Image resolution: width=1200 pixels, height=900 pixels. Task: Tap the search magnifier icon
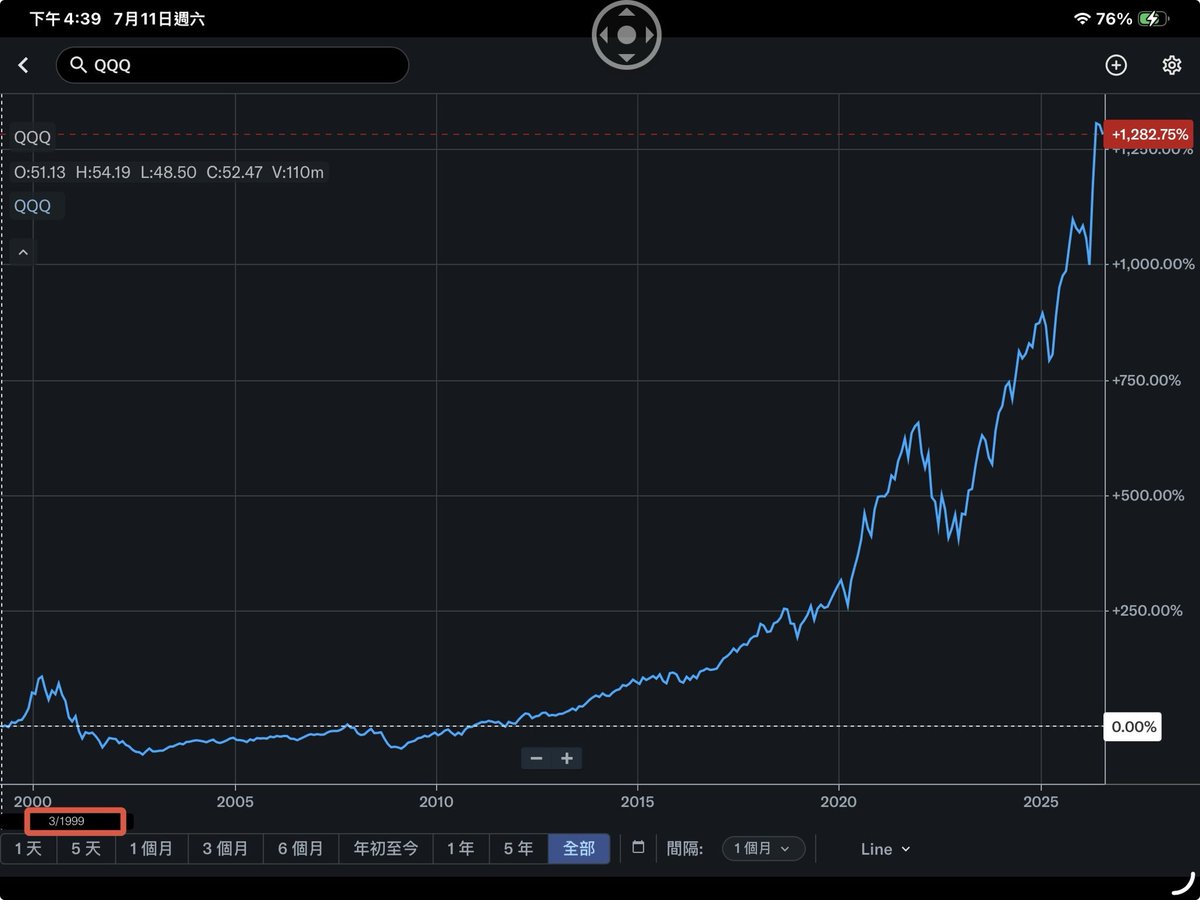tap(78, 65)
